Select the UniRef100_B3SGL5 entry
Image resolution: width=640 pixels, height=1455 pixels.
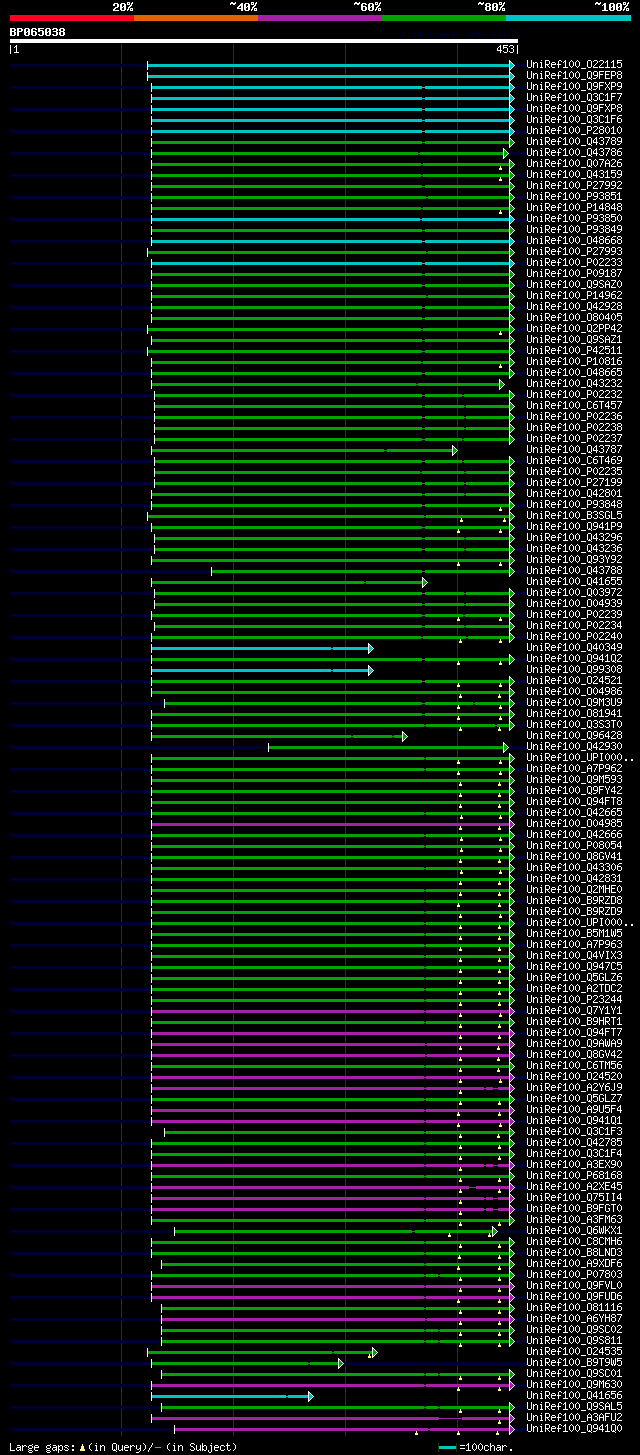click(574, 516)
